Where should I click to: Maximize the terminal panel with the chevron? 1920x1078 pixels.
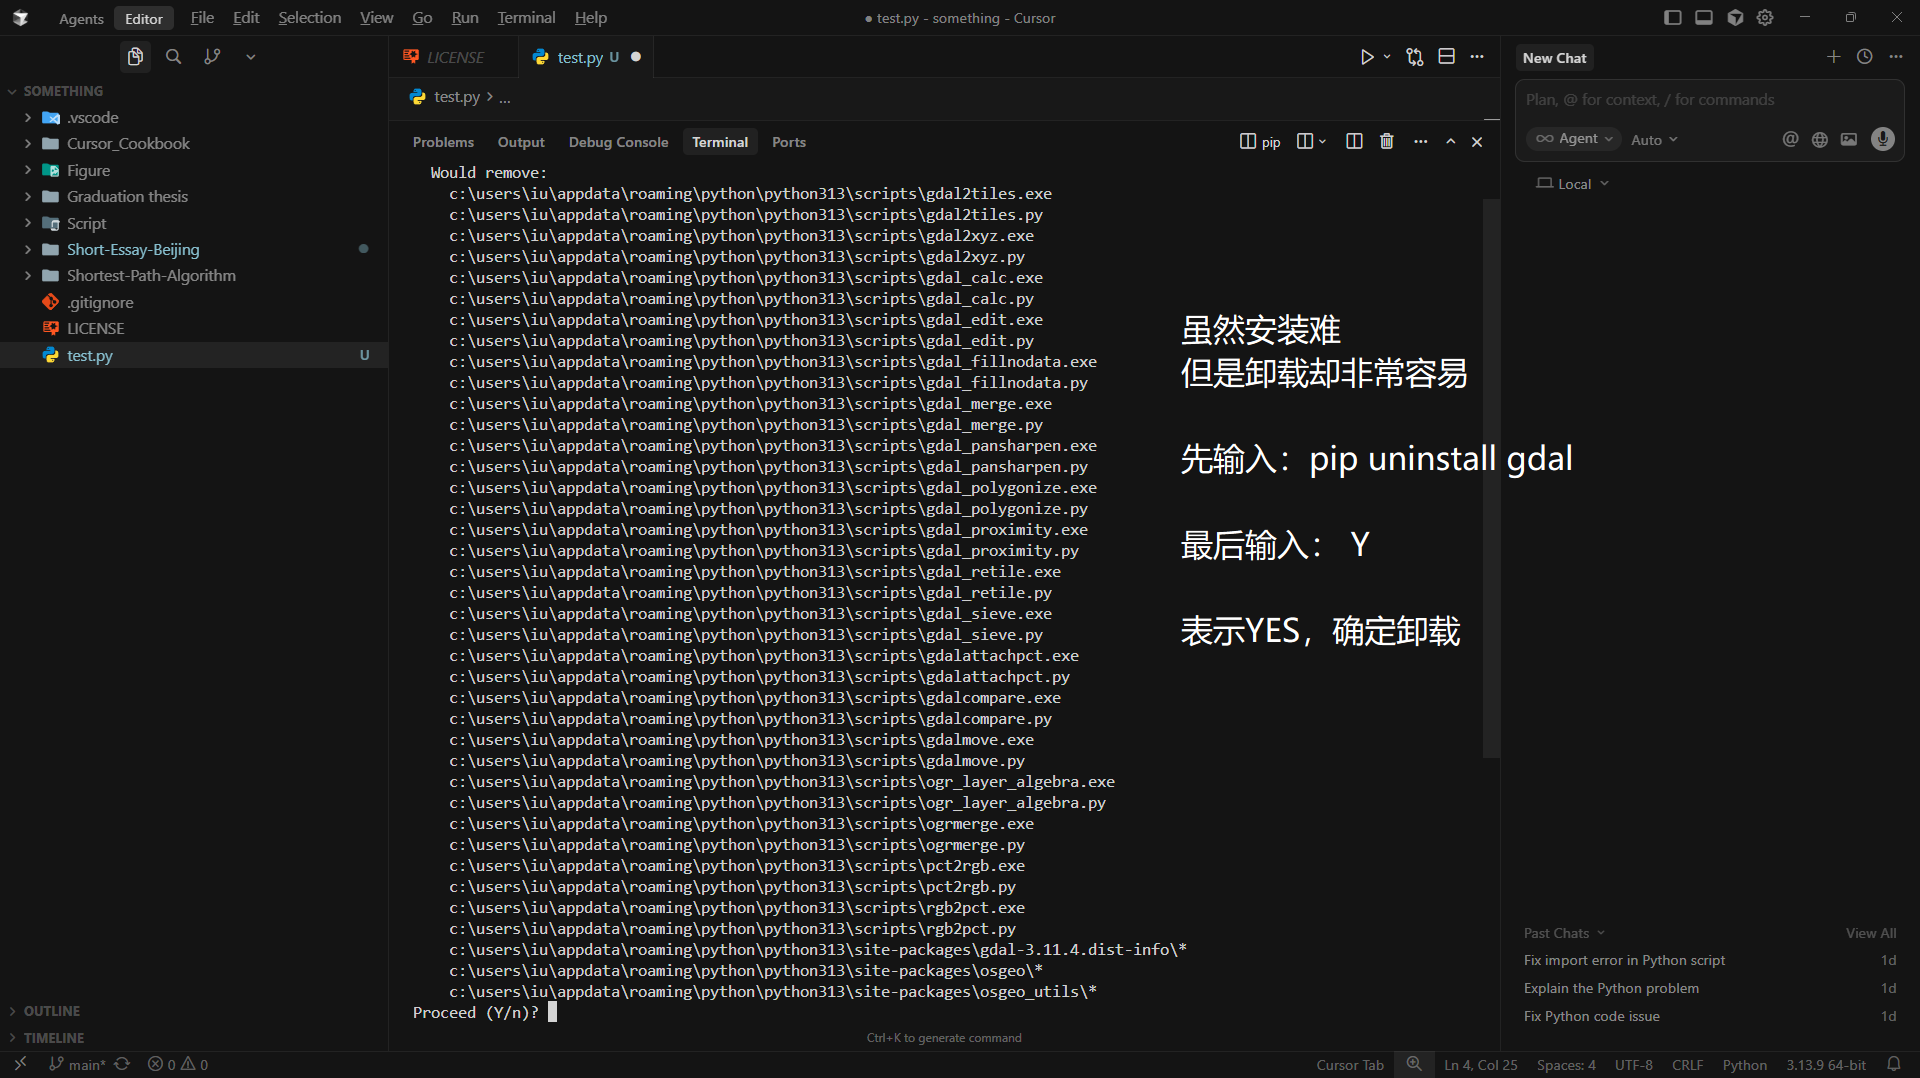(x=1450, y=141)
